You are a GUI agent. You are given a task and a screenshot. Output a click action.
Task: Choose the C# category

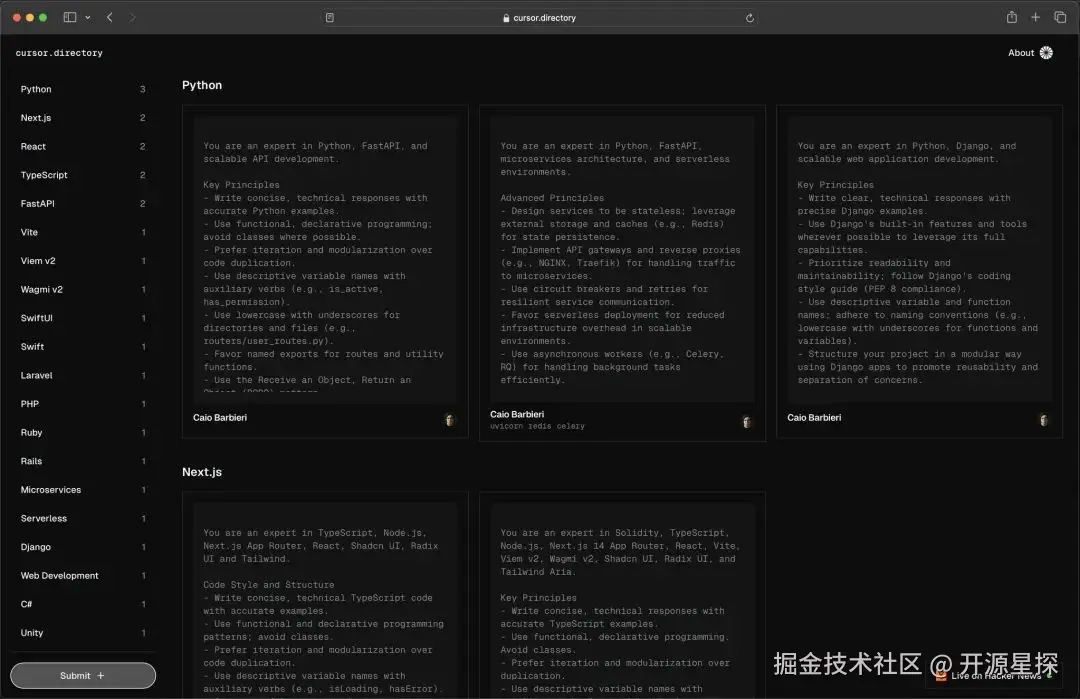pyautogui.click(x=83, y=604)
